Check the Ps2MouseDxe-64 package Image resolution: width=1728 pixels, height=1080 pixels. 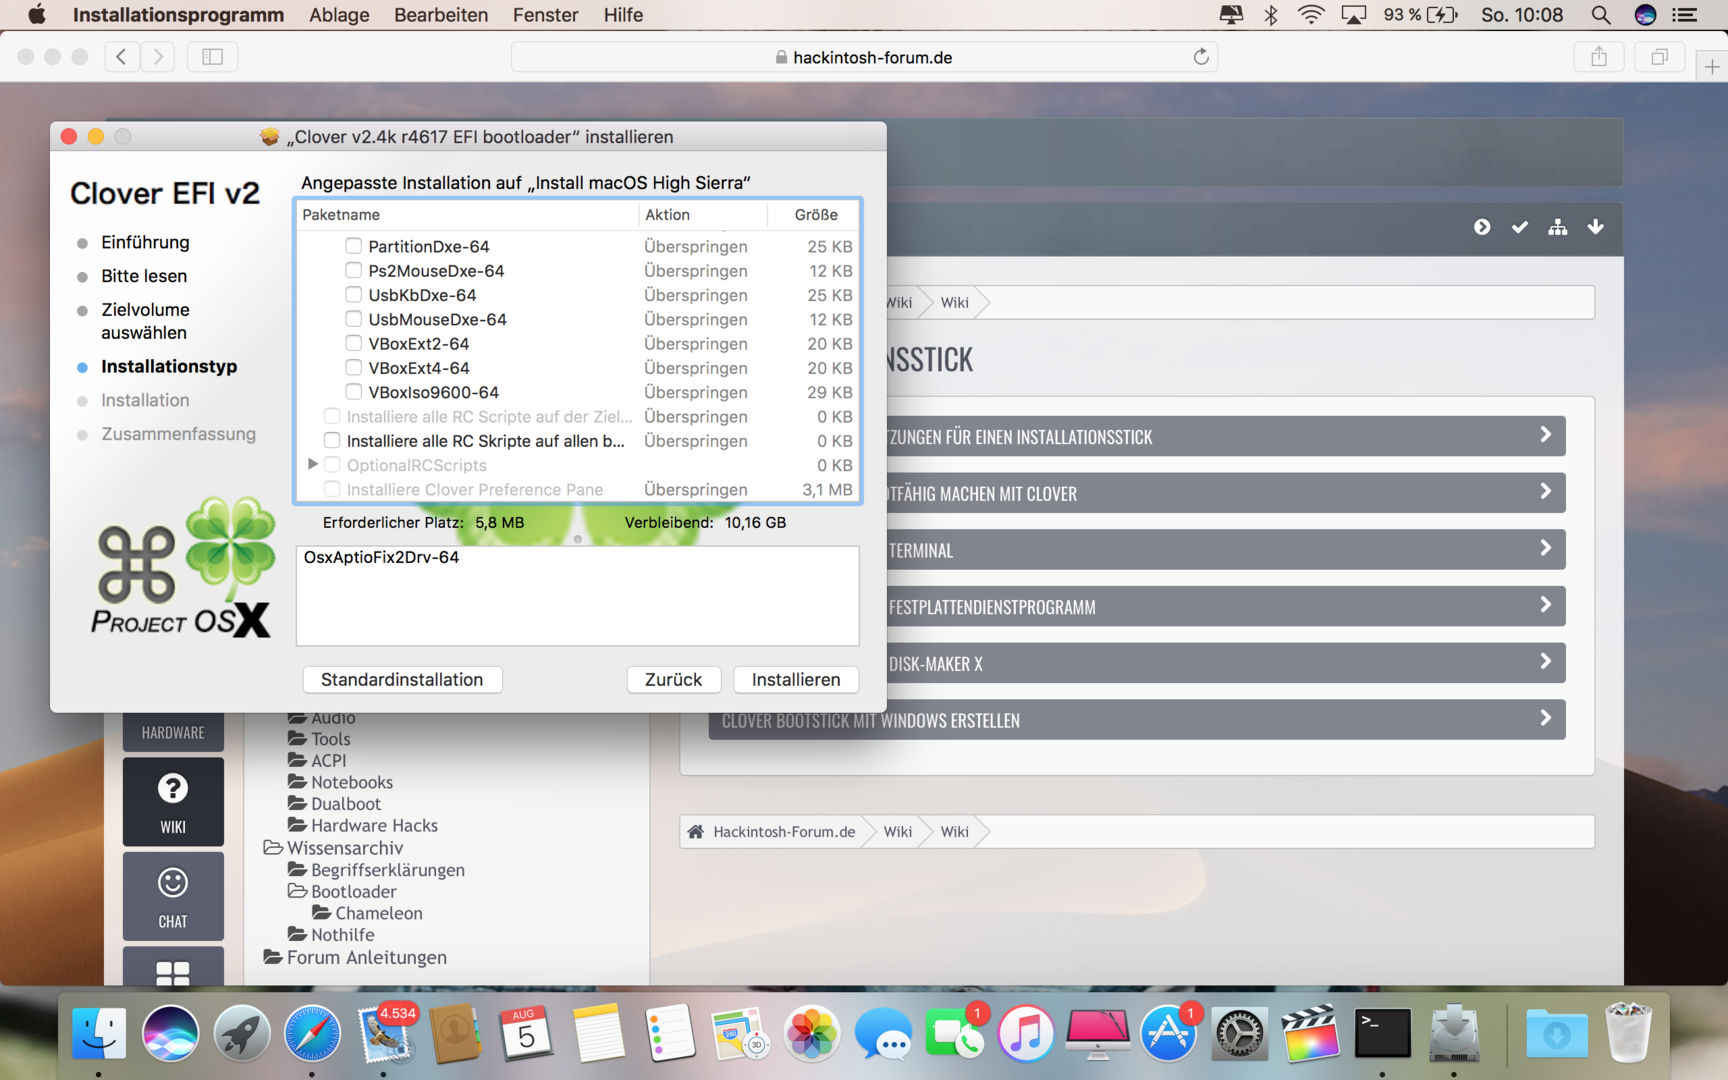(353, 270)
